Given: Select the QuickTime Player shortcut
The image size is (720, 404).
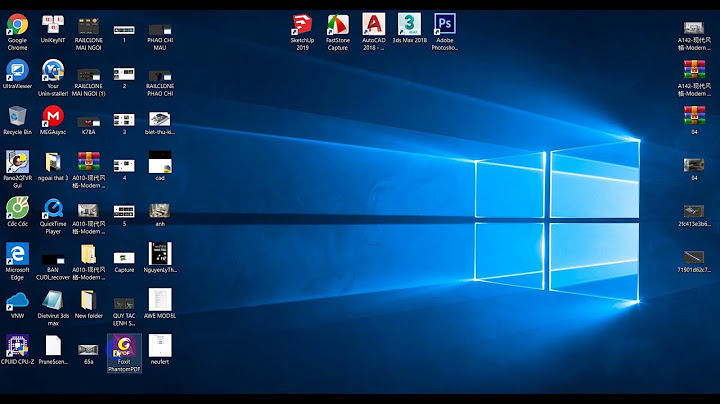Looking at the screenshot, I should pyautogui.click(x=53, y=208).
